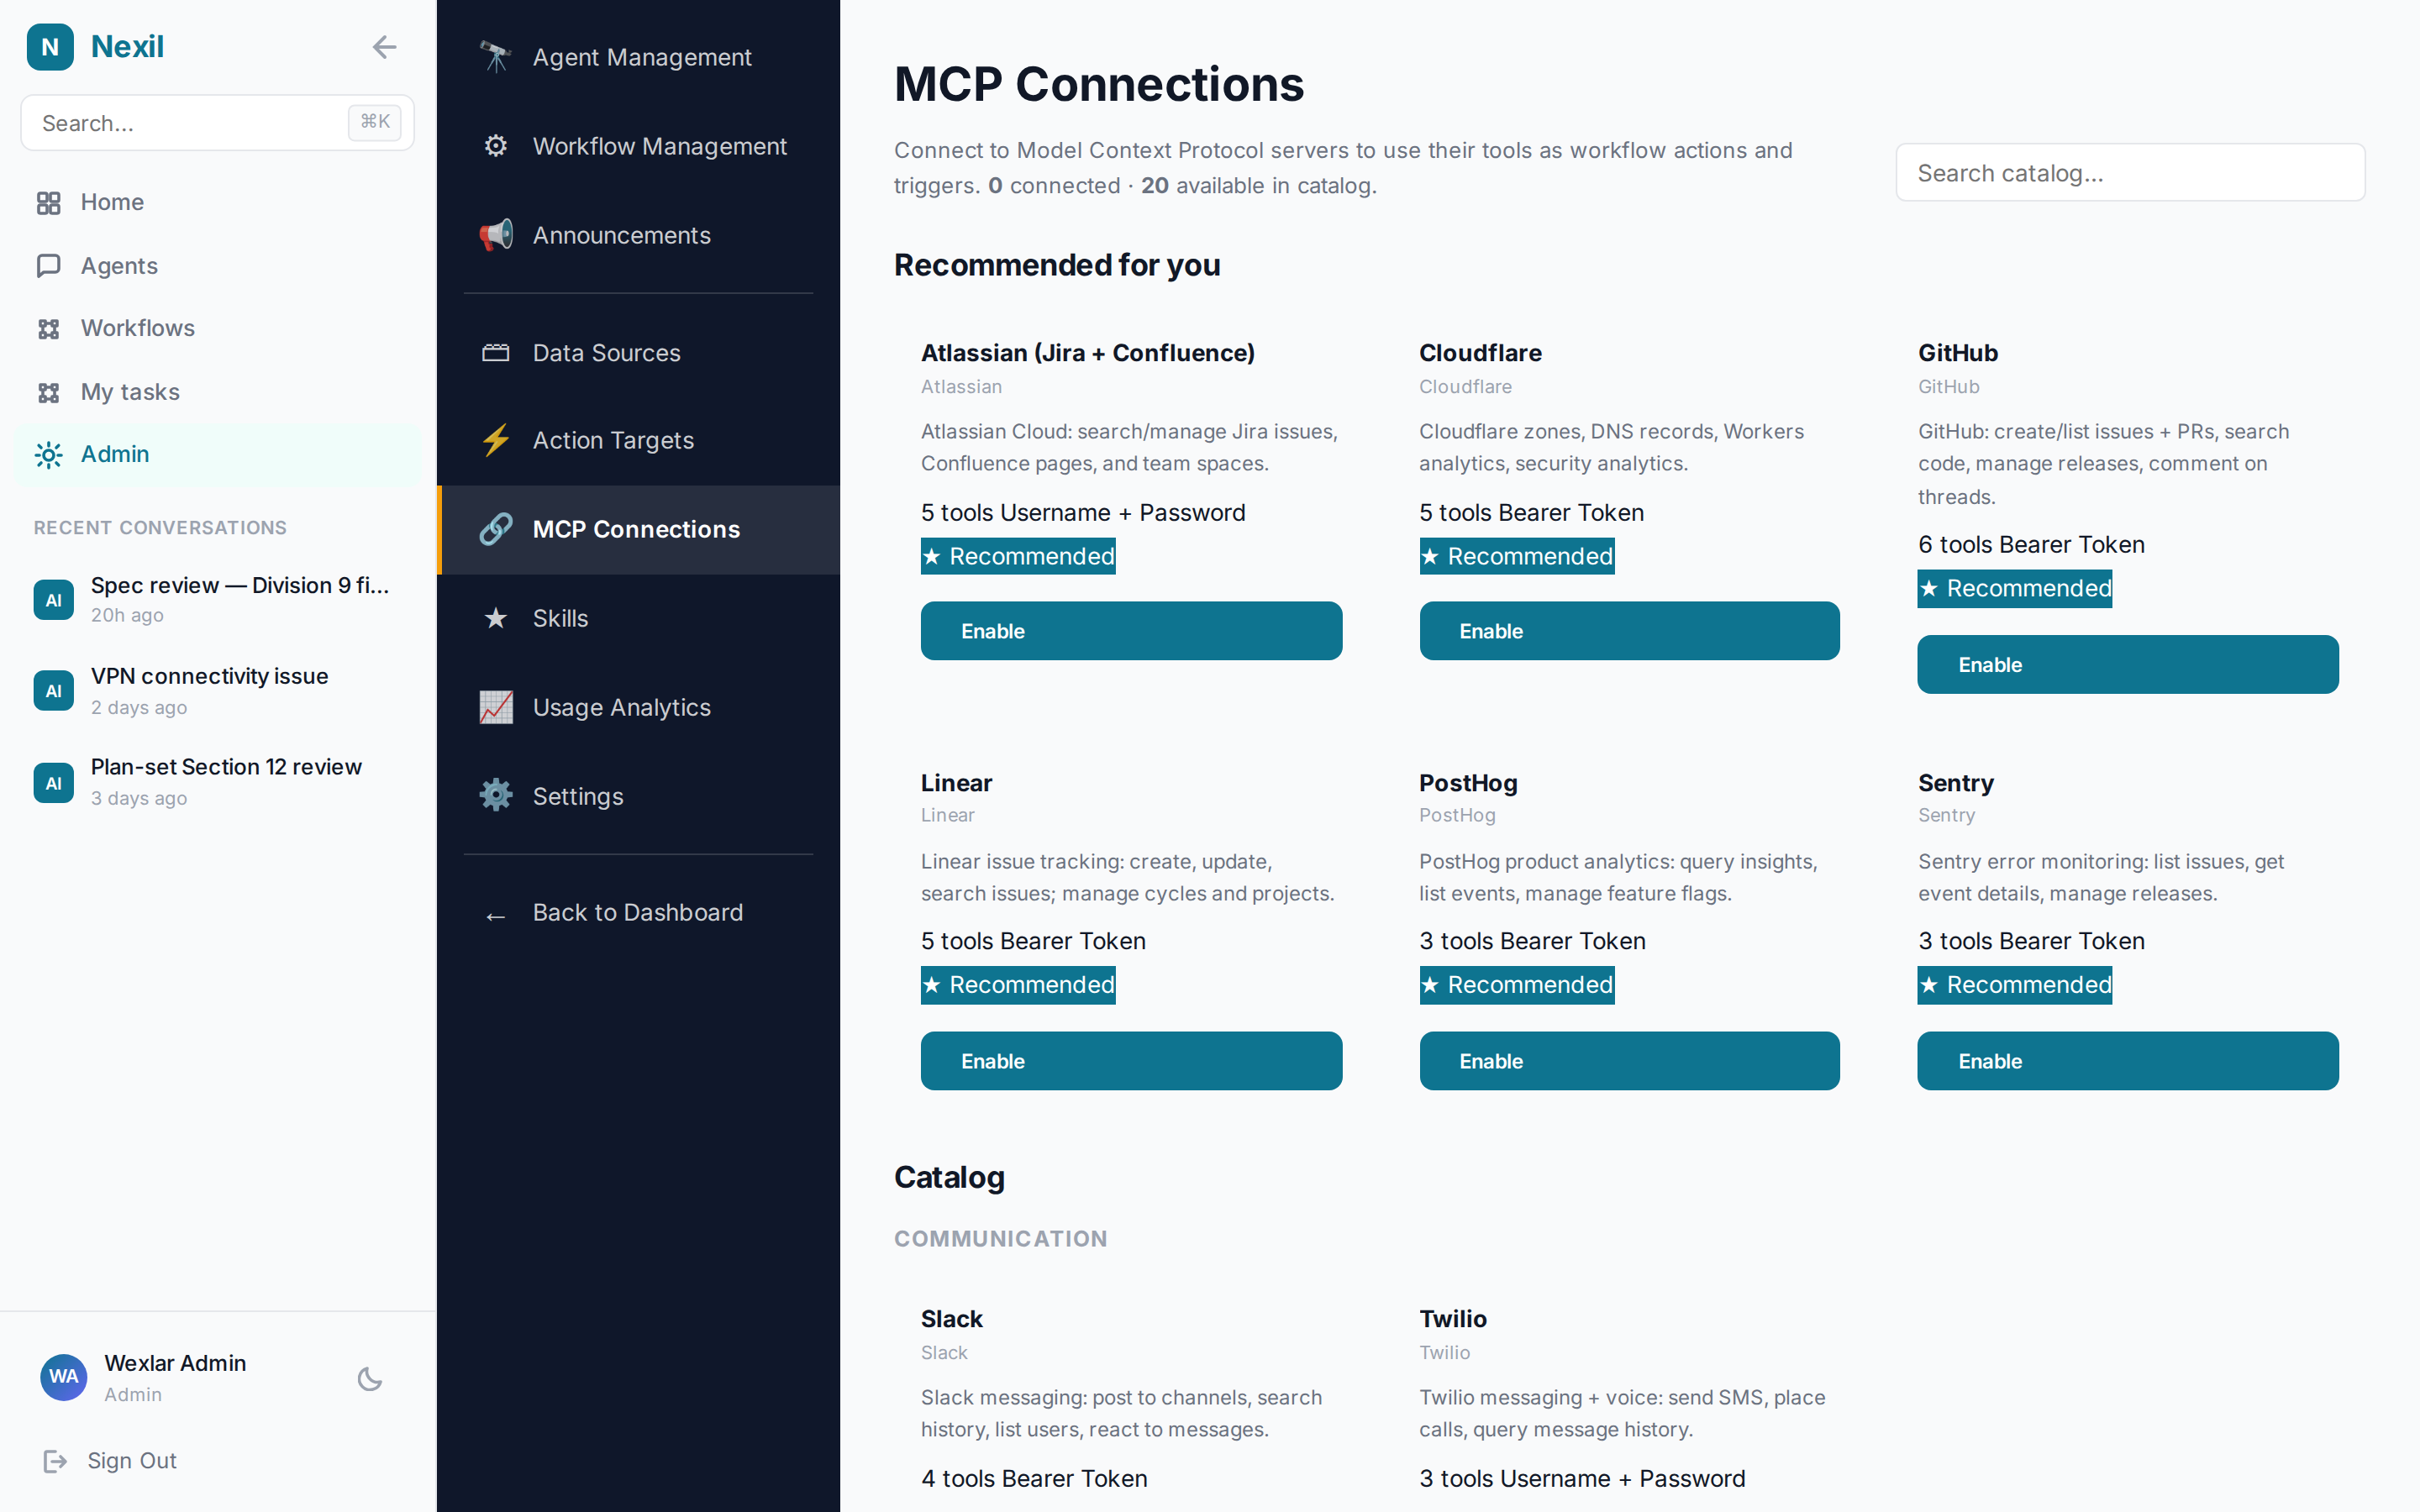The image size is (2420, 1512).
Task: Click the Data Sources folder icon
Action: pyautogui.click(x=496, y=353)
